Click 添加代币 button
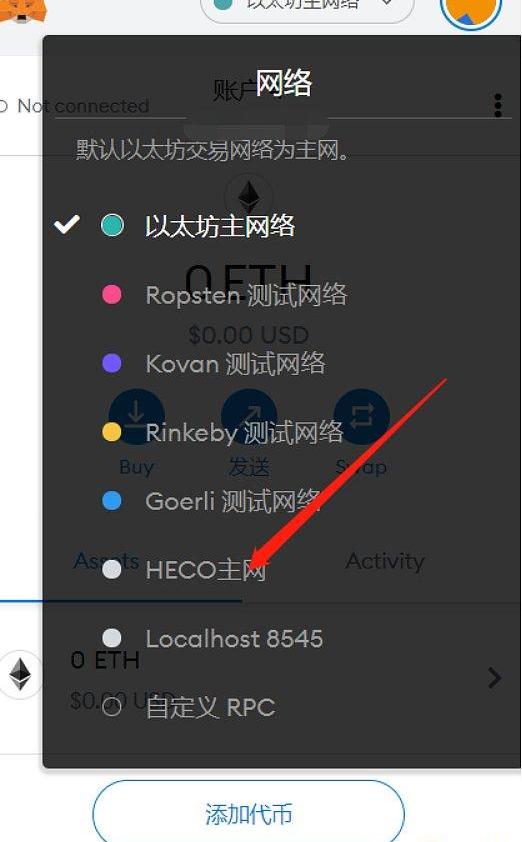The height and width of the screenshot is (842, 522). 249,813
